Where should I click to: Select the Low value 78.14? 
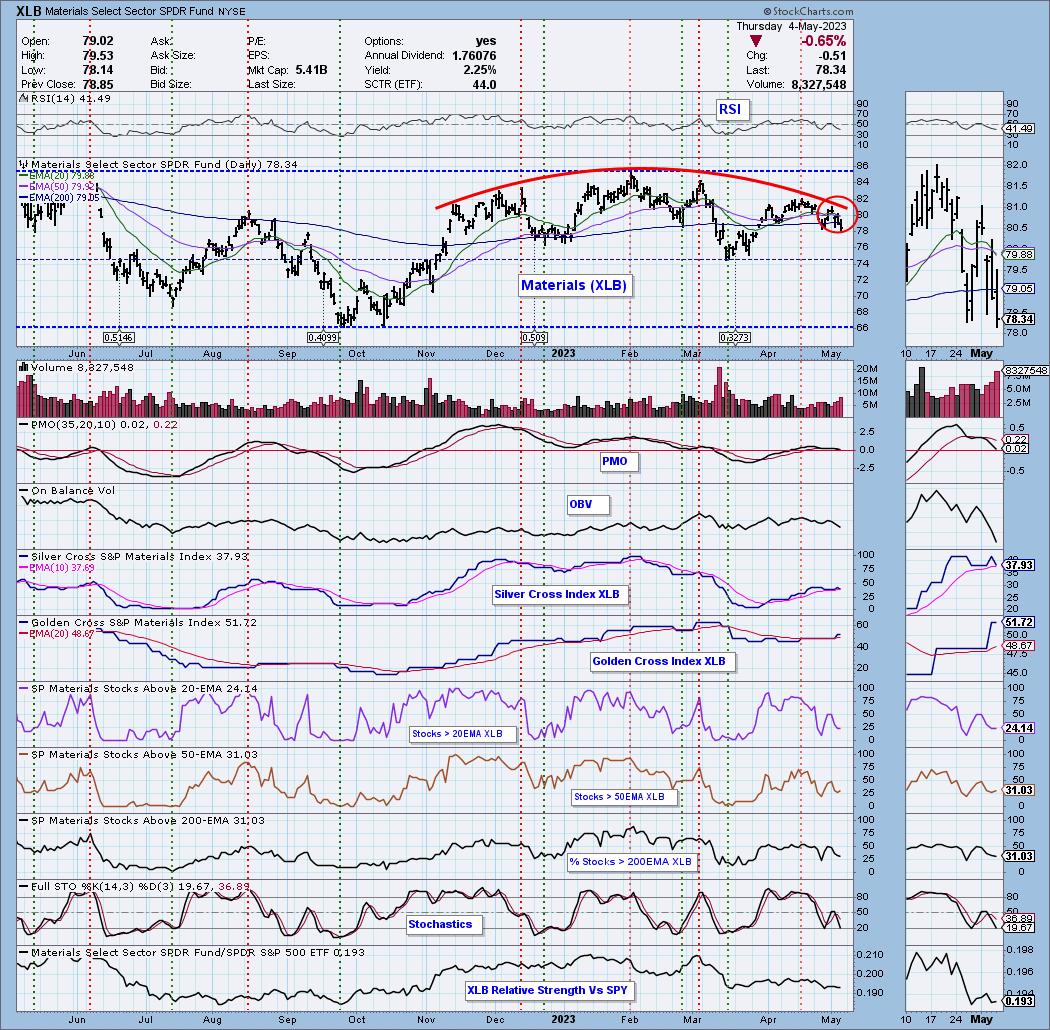98,70
